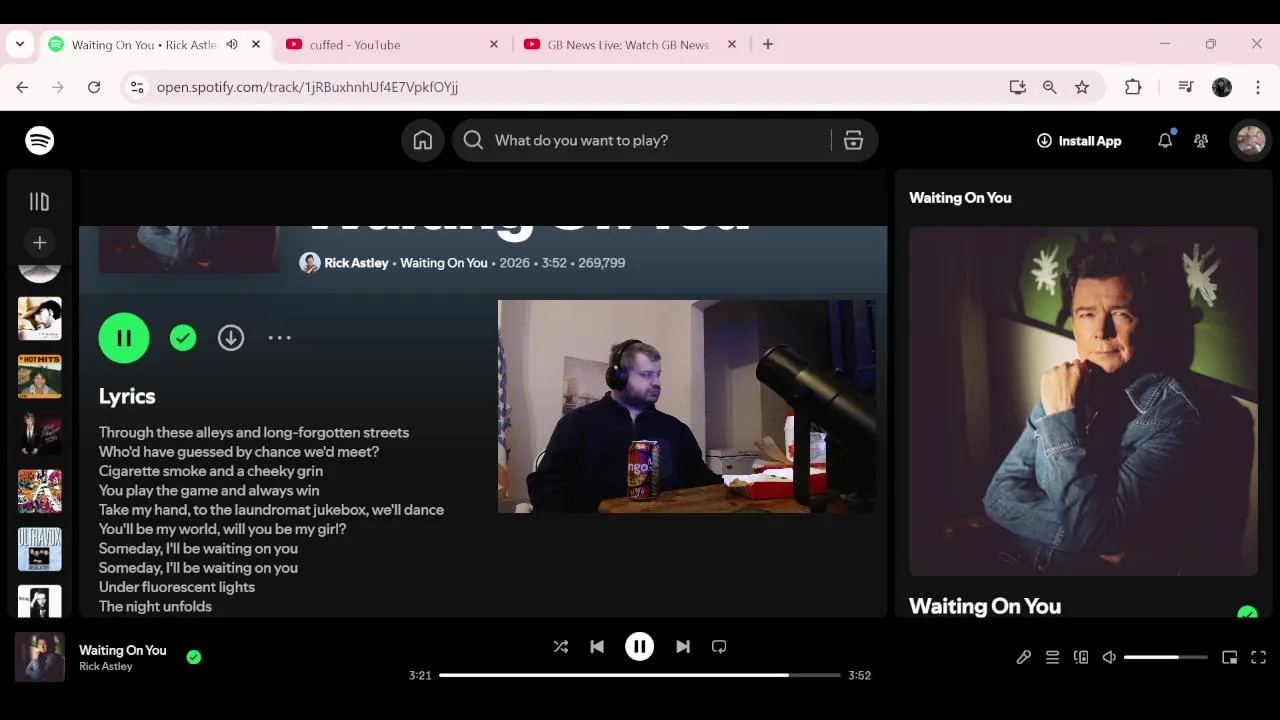Toggle liked checkmark in now-playing bar

point(194,657)
